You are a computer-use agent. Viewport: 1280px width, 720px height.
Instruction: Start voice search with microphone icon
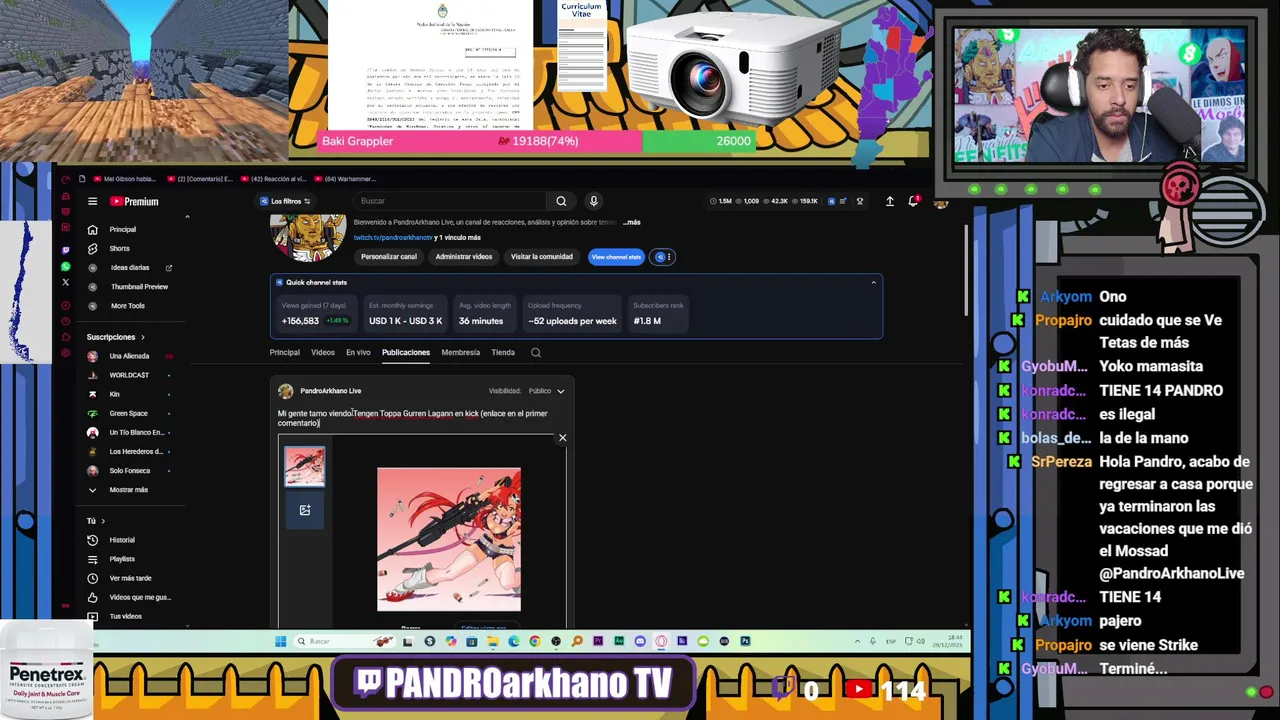point(593,201)
